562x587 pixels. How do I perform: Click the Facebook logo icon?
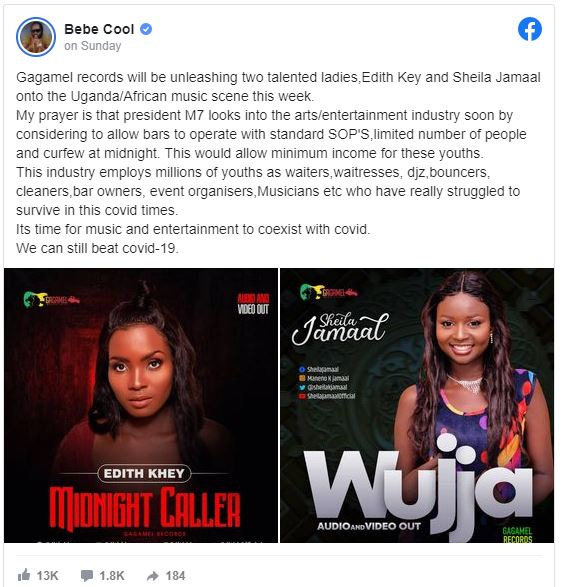530,29
